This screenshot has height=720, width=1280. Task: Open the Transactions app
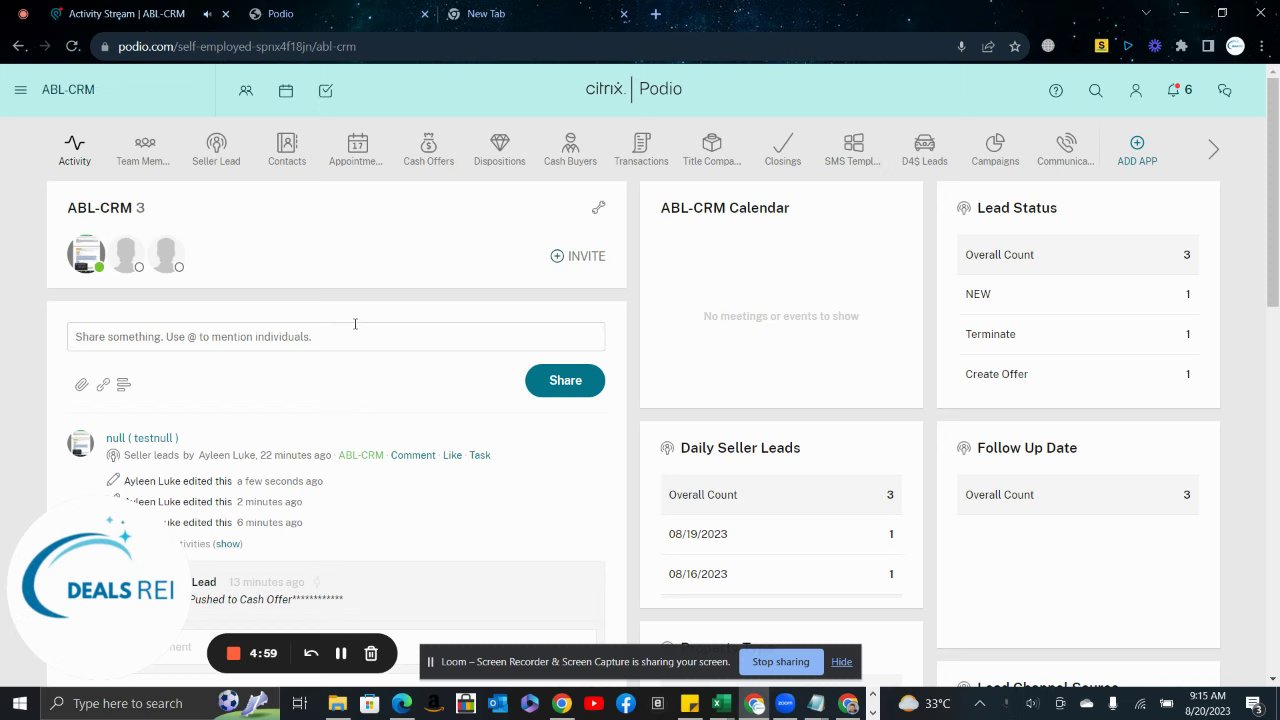pyautogui.click(x=641, y=149)
